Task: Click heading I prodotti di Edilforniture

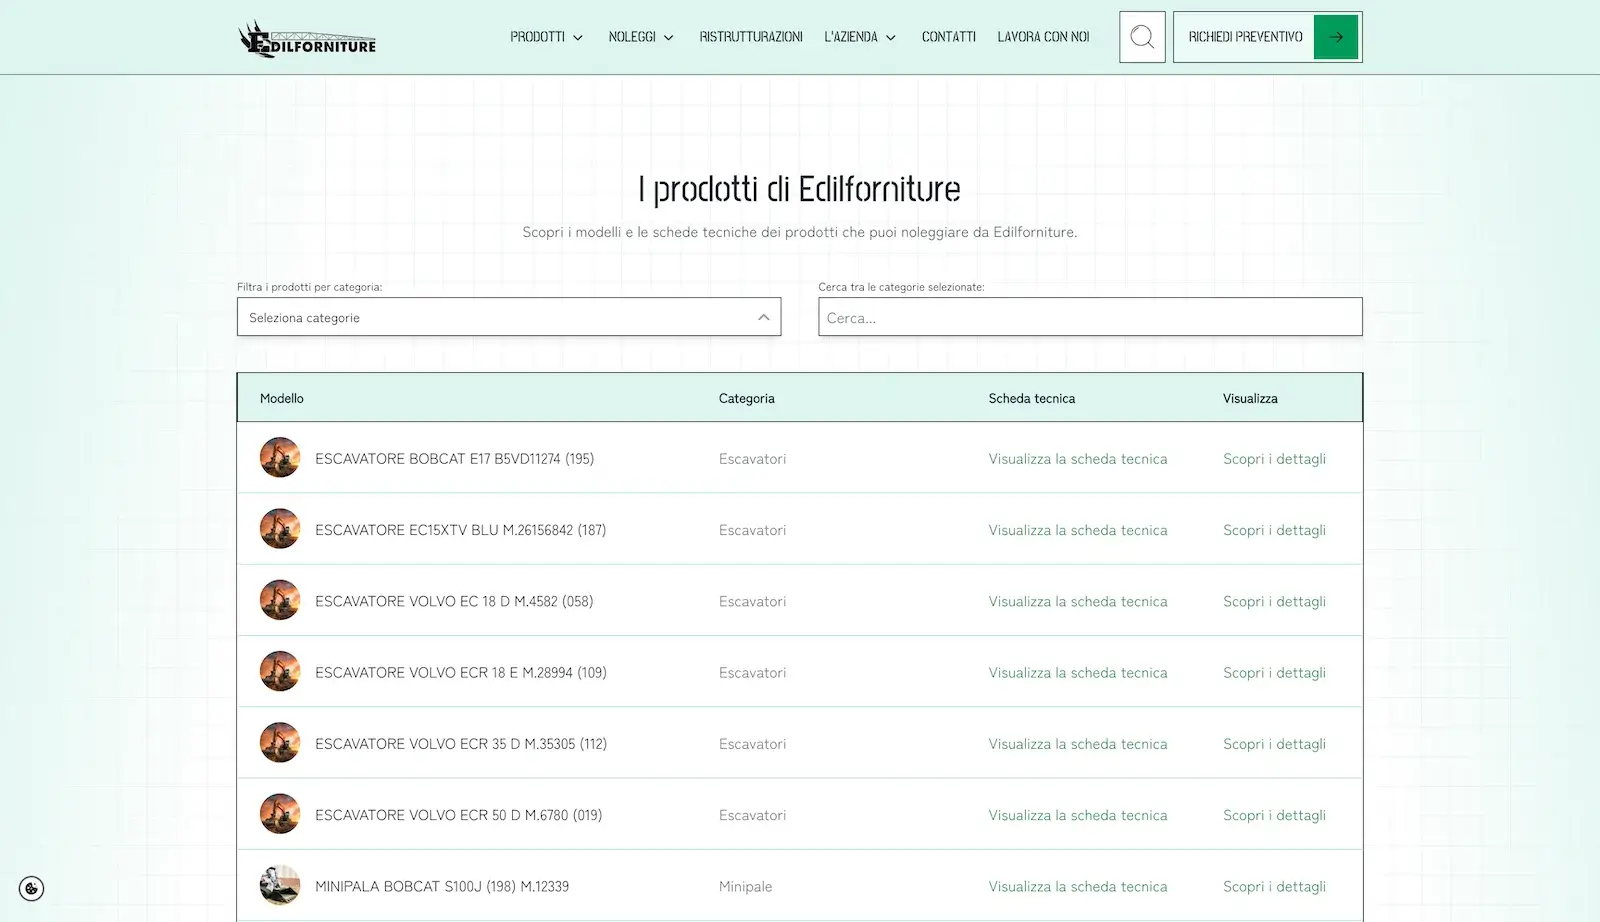Action: (x=799, y=189)
